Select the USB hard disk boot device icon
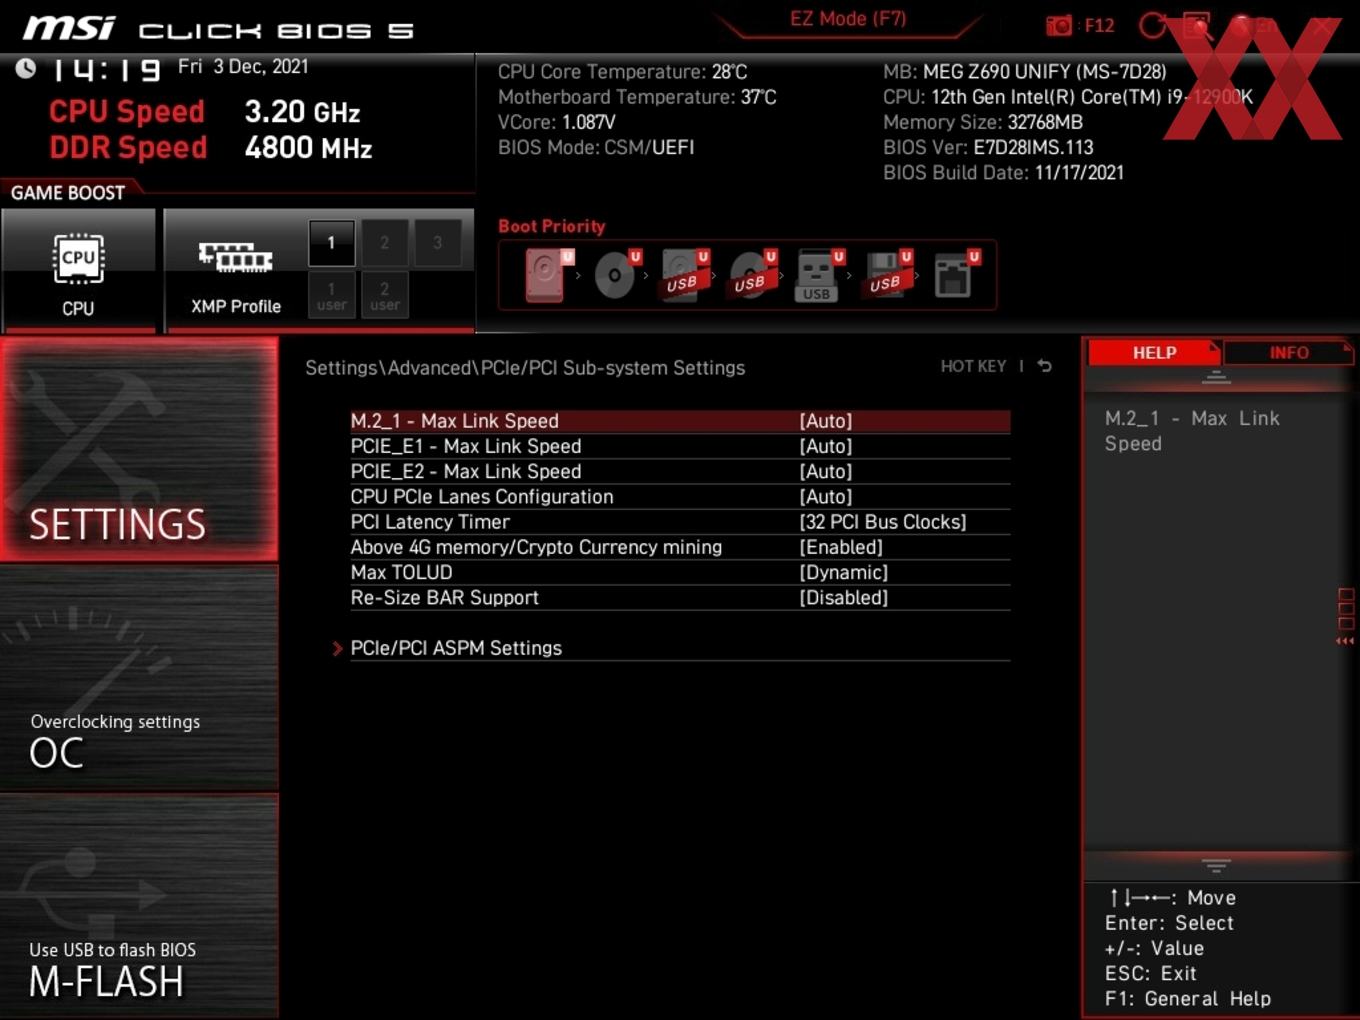This screenshot has height=1020, width=1360. [684, 275]
